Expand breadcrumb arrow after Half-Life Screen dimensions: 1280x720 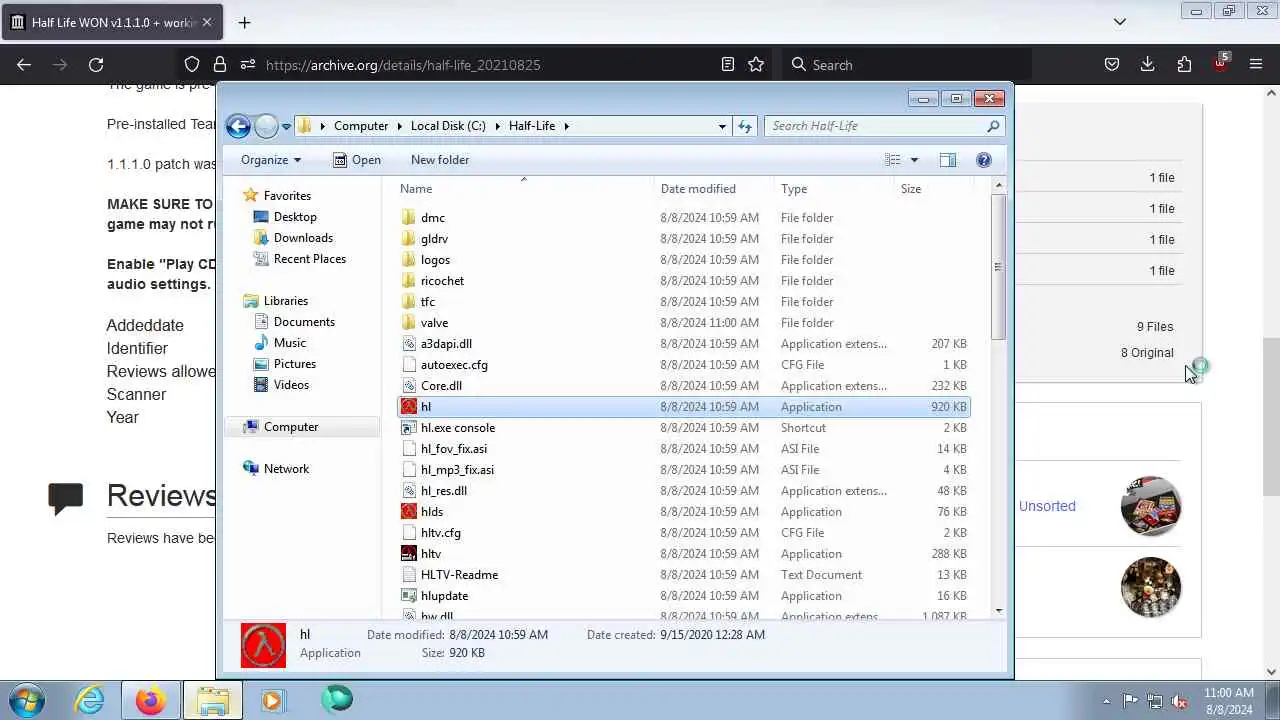pyautogui.click(x=566, y=126)
